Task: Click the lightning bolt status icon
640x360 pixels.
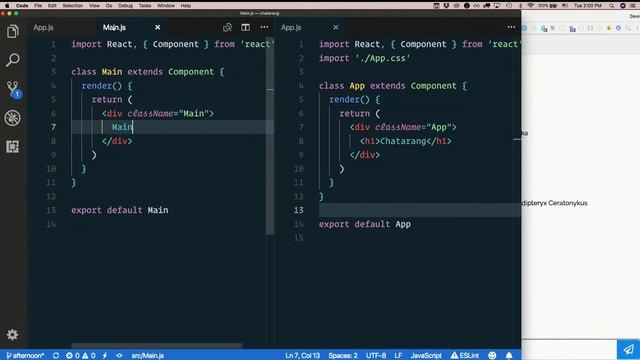Action: coord(105,356)
